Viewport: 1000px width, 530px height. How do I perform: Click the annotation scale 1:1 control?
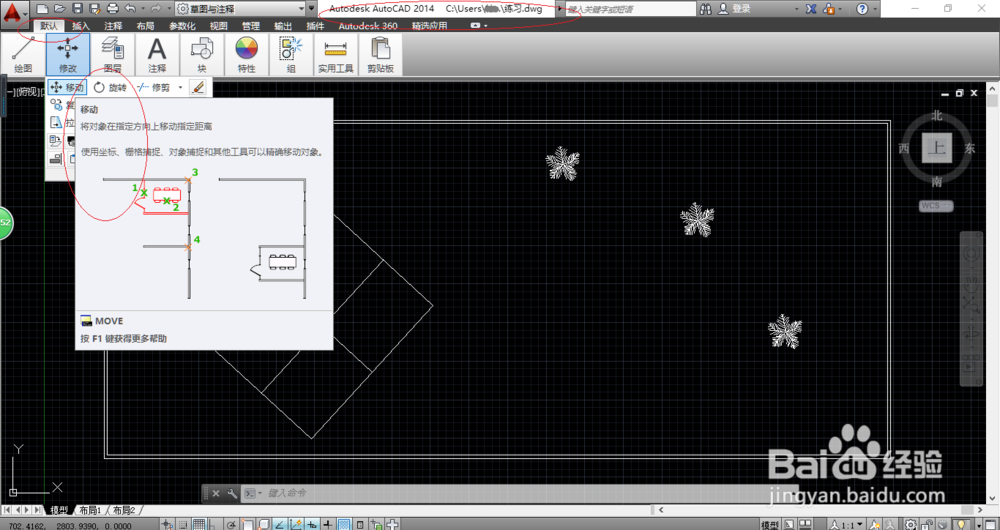pyautogui.click(x=846, y=524)
